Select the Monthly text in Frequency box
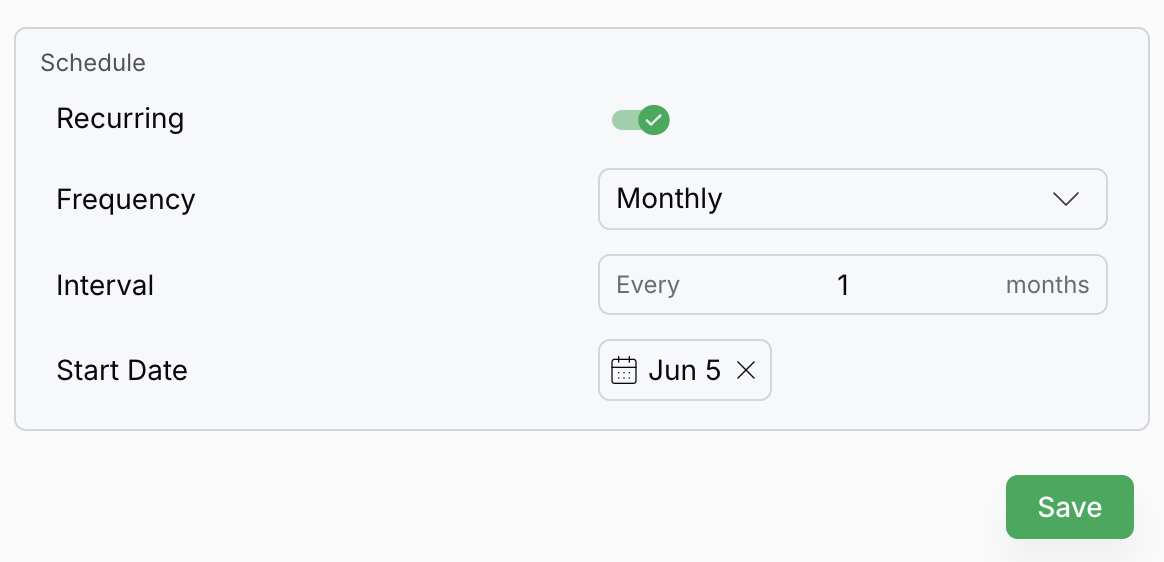Screen dimensions: 1164x562 click(669, 199)
